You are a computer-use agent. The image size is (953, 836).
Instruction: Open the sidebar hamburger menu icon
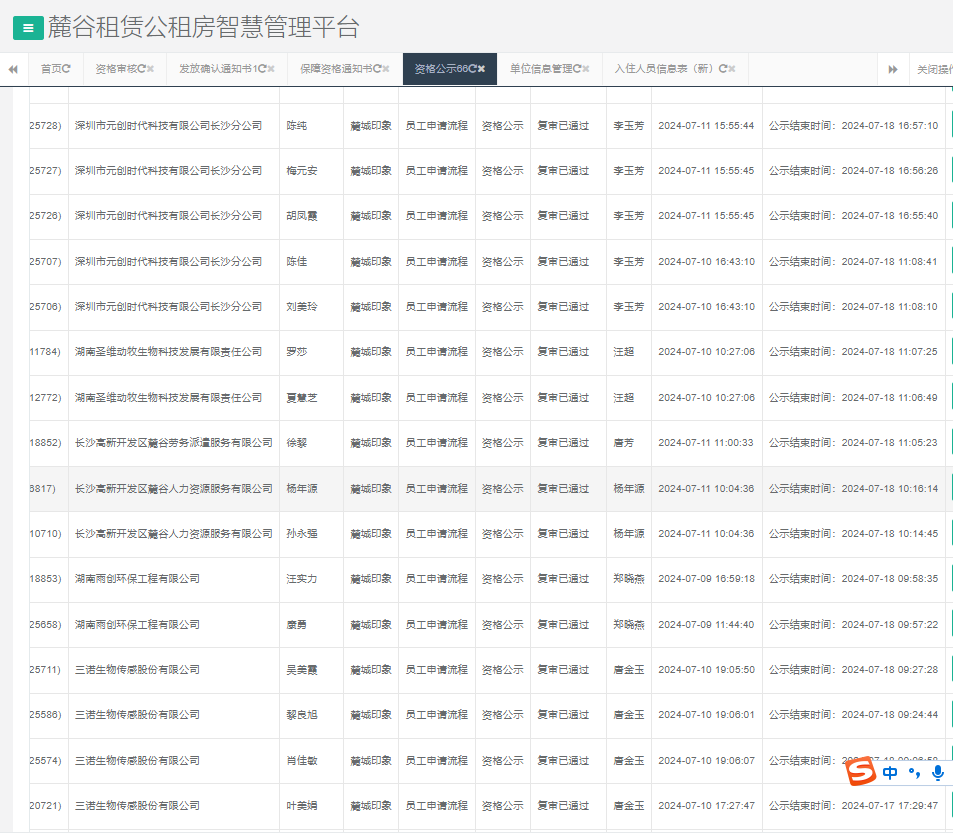tap(26, 27)
